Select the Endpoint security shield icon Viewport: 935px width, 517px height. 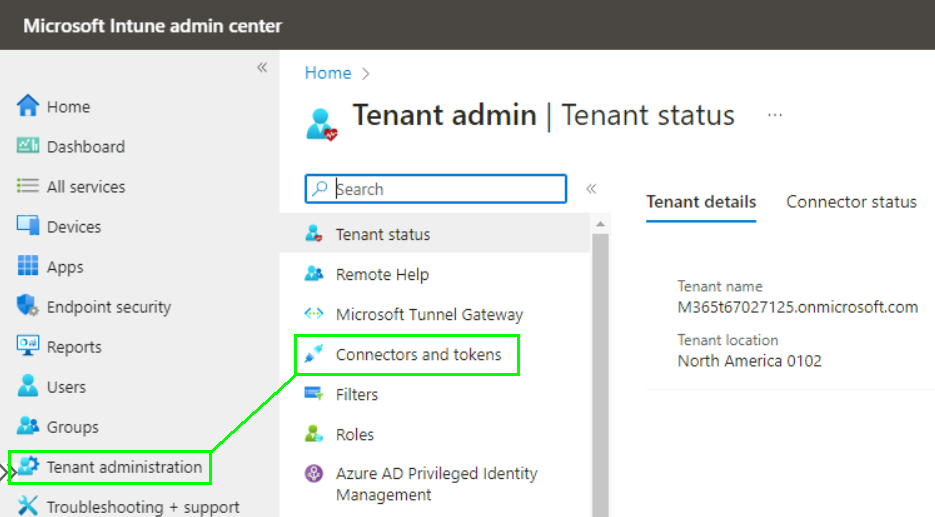[x=28, y=307]
